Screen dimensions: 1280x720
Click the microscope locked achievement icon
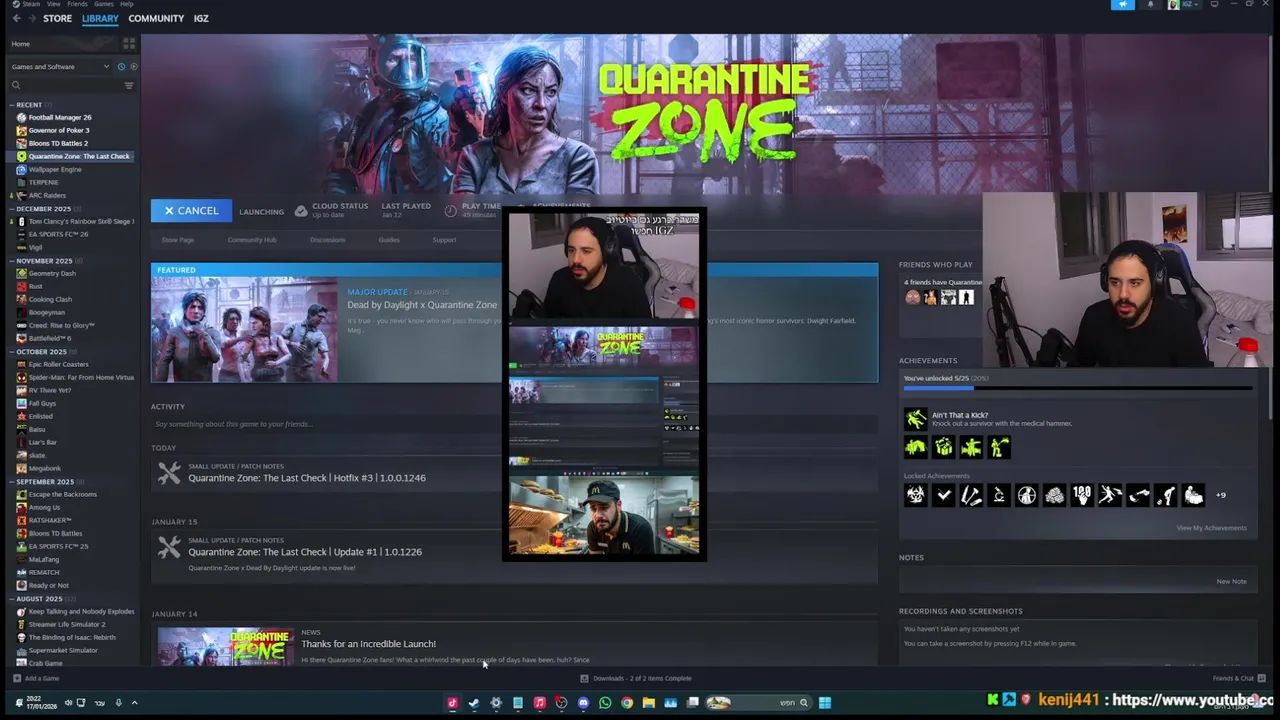tap(999, 495)
